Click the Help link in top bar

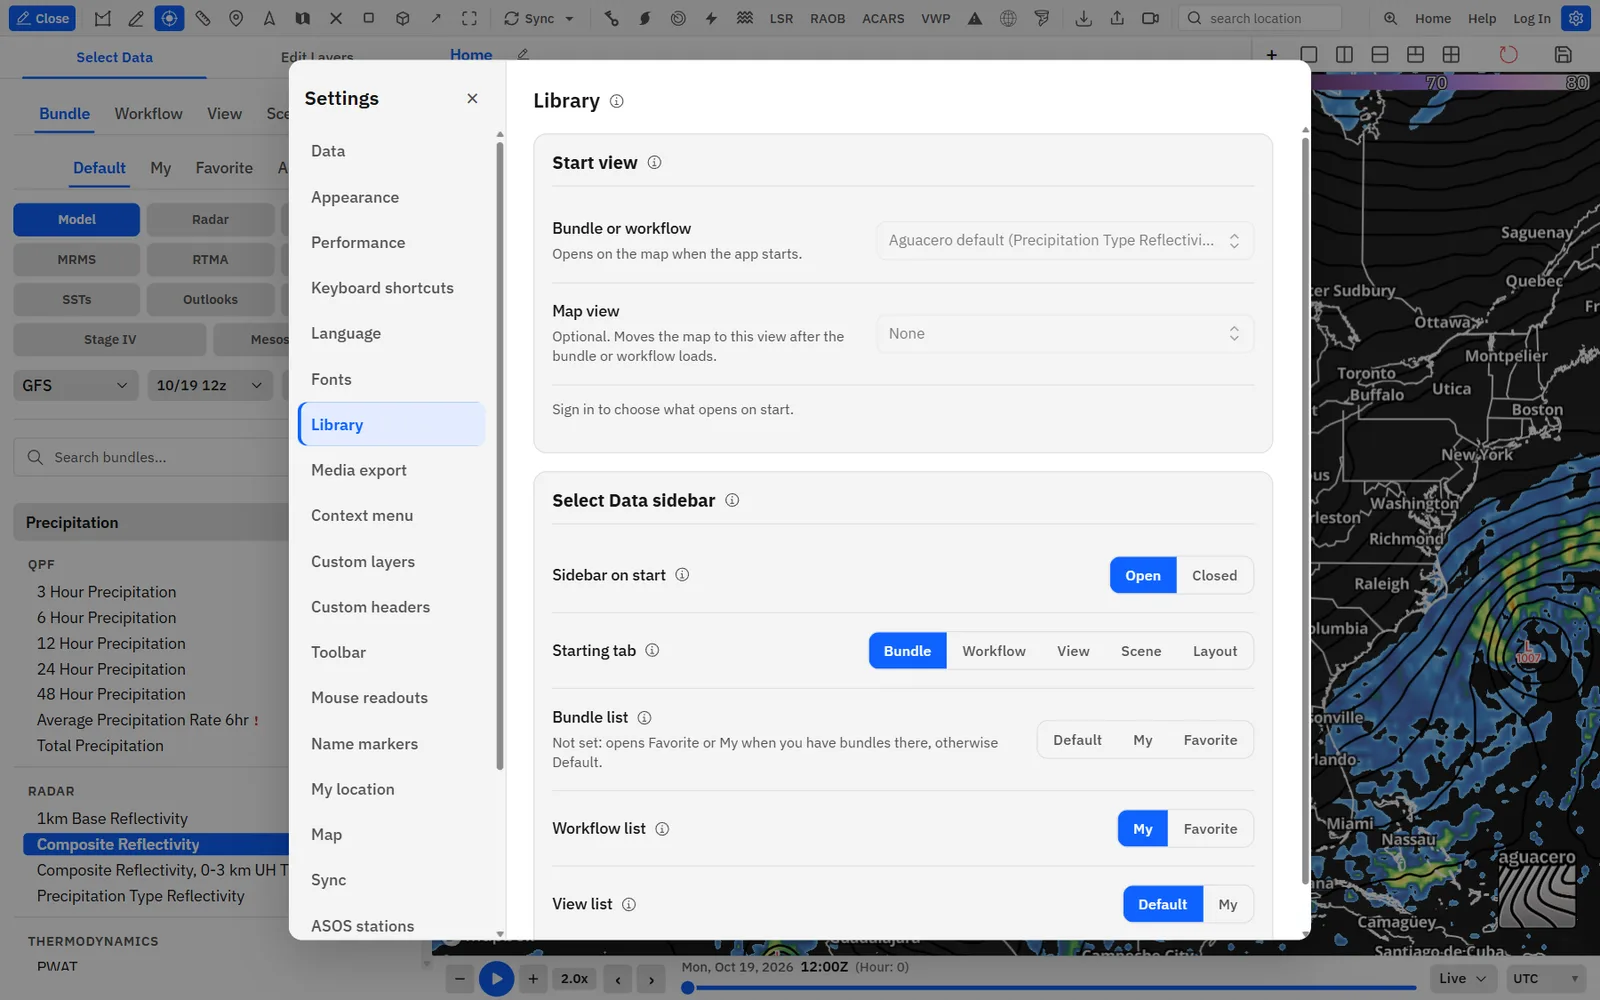tap(1482, 19)
